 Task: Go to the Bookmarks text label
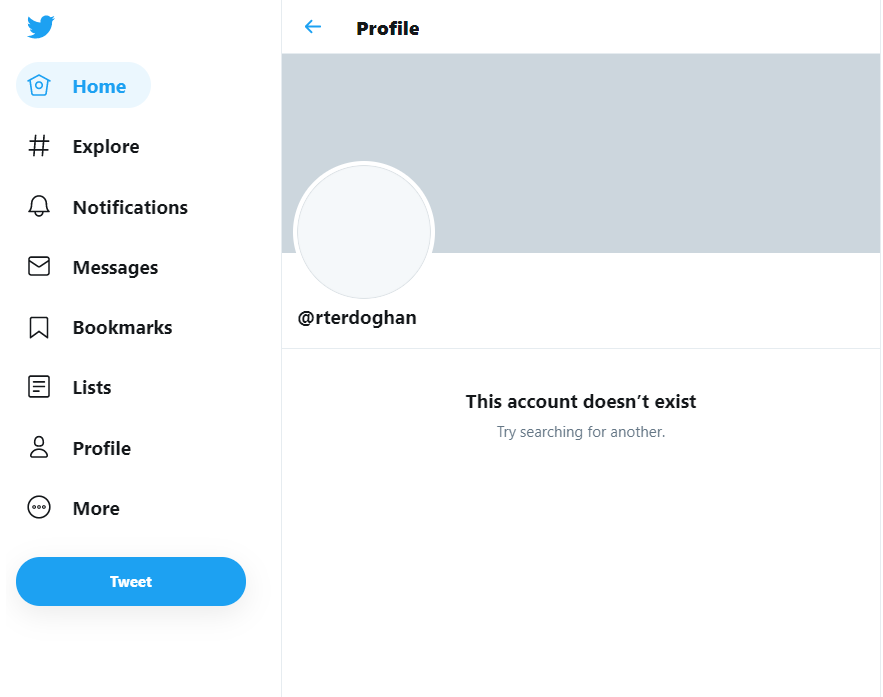pos(122,328)
